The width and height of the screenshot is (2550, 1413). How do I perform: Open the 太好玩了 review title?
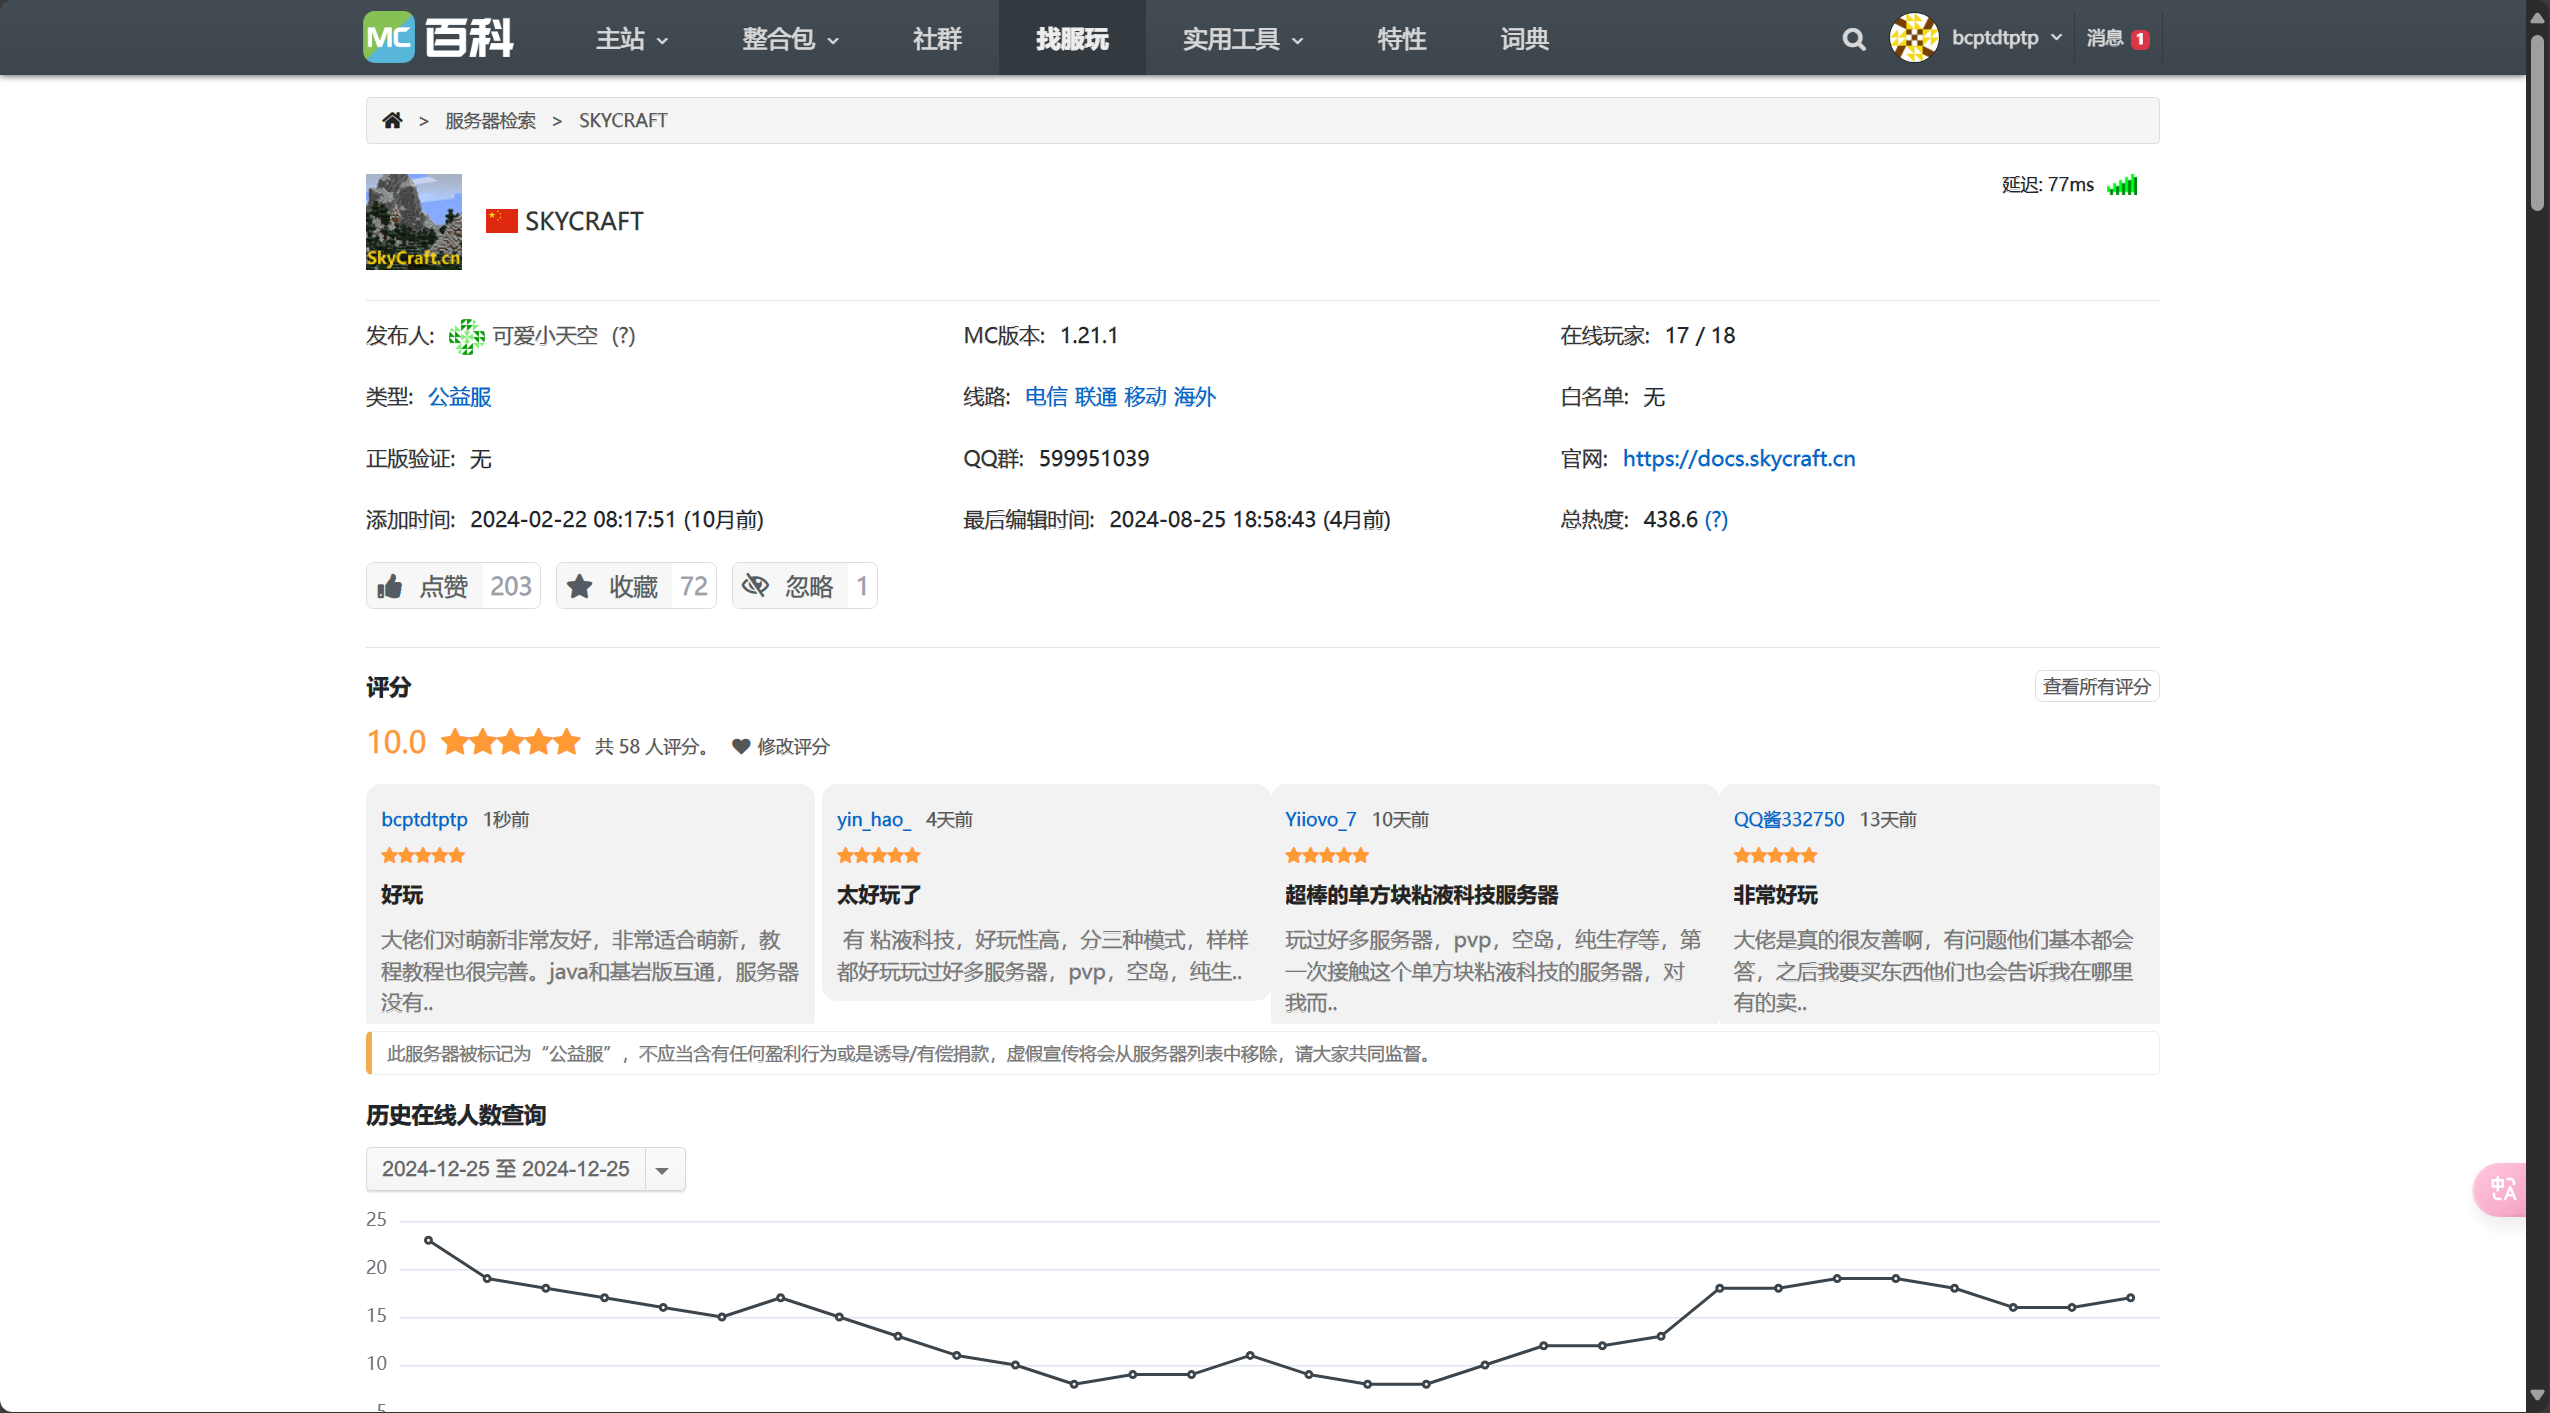pyautogui.click(x=879, y=895)
